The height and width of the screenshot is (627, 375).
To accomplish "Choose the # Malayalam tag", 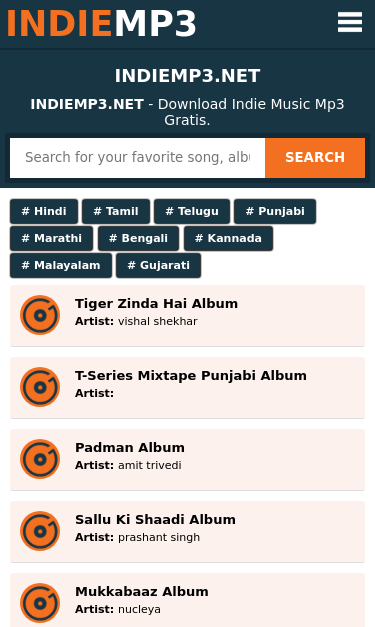I will coord(61,265).
